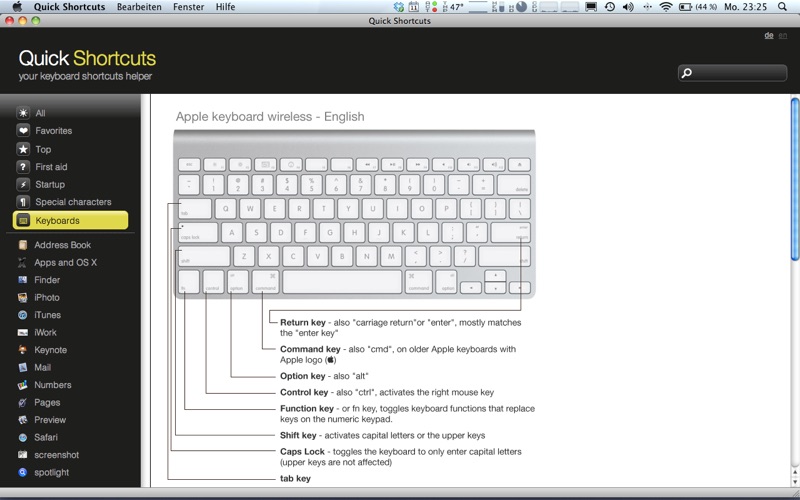Switch language to English via 'en' link
Viewport: 800px width, 500px height.
click(x=782, y=35)
